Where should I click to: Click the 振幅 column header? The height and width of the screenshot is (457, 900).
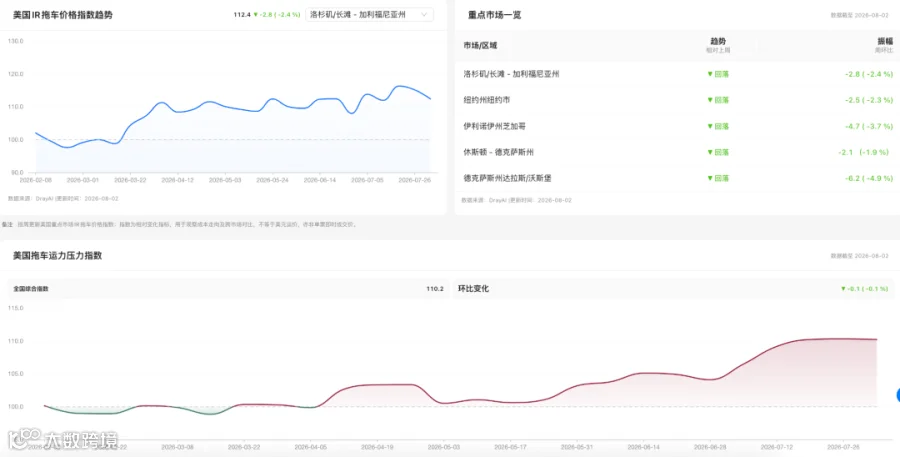[885, 41]
